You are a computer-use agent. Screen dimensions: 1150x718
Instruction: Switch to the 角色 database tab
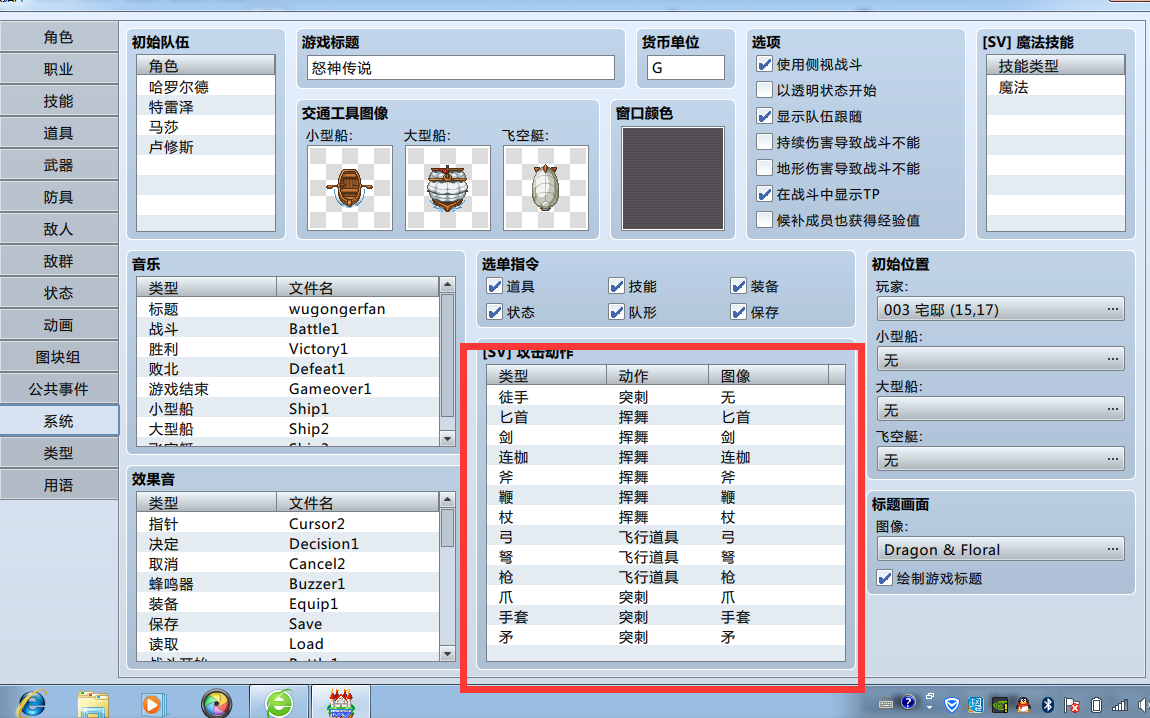click(x=59, y=37)
